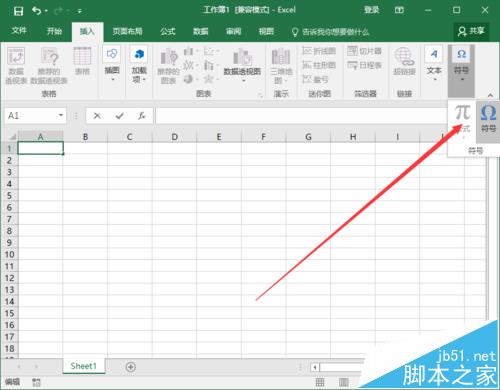Click the Cancel (X) formula bar button
Screen dimensions: 500x390
[97, 116]
